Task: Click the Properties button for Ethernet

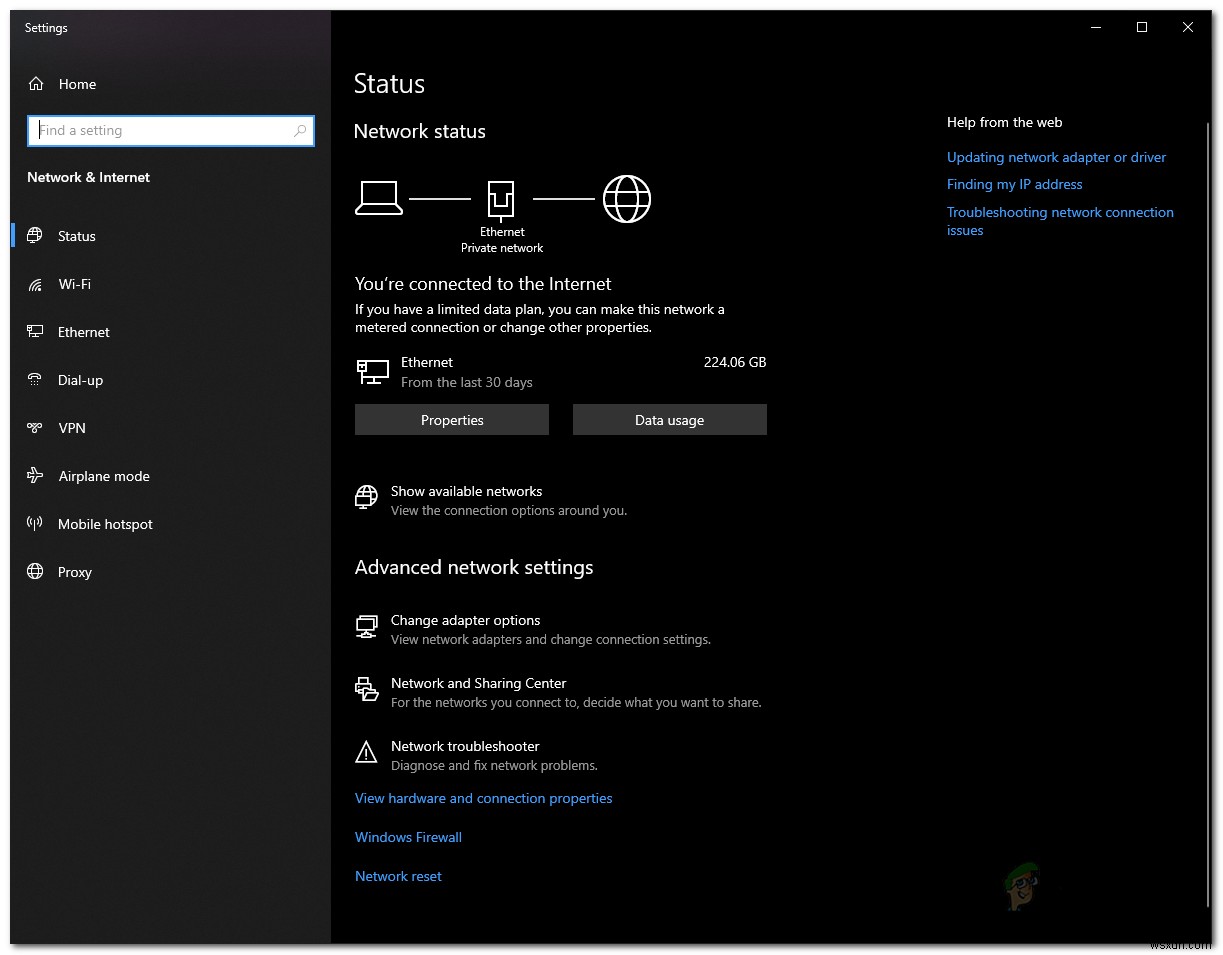Action: 451,419
